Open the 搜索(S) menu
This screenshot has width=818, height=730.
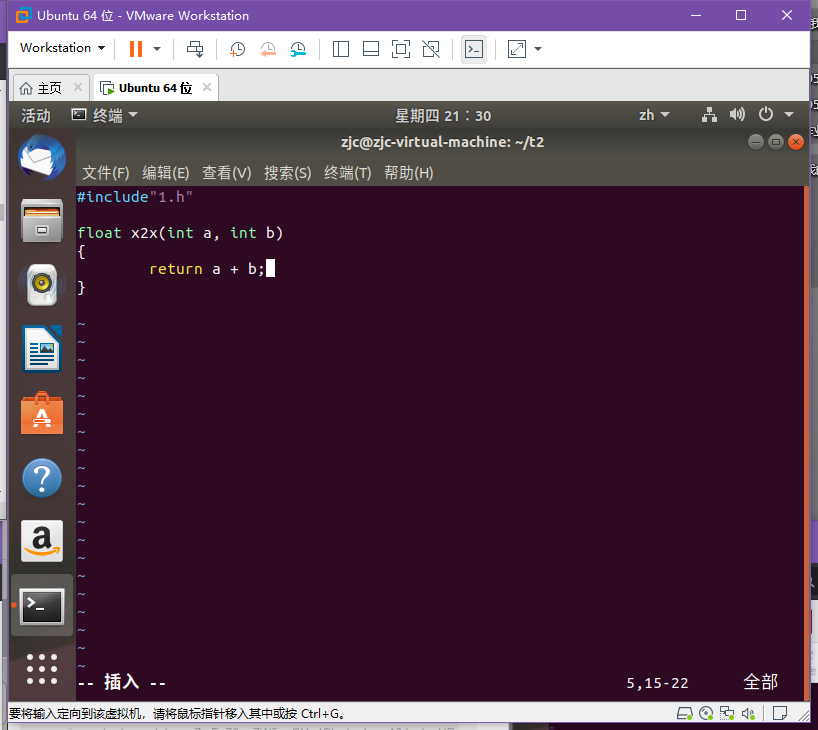(x=287, y=173)
